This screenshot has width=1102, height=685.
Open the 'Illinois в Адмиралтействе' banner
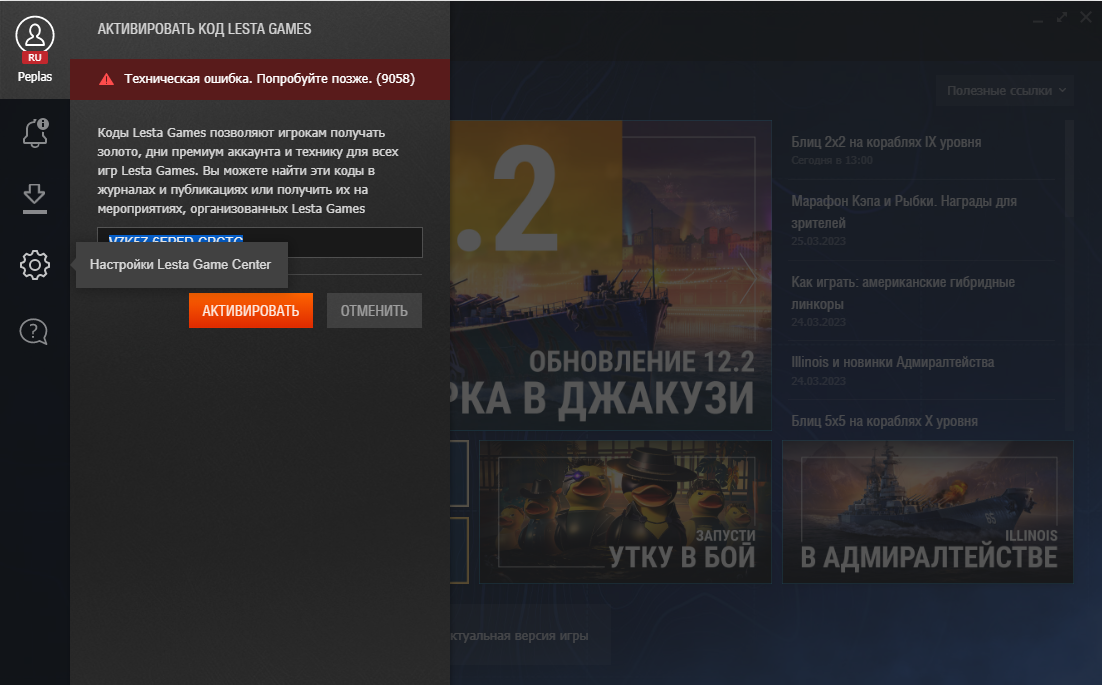pos(927,512)
